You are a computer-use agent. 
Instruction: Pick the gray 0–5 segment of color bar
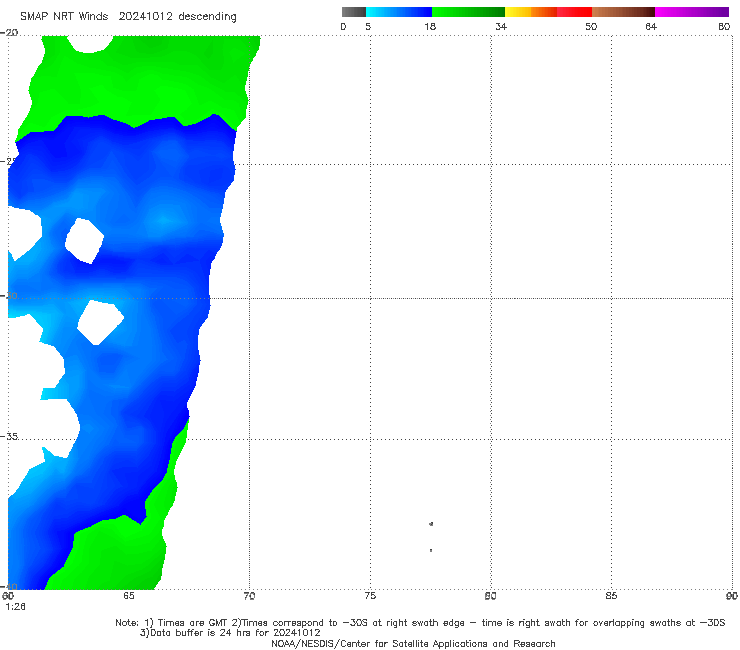[353, 12]
